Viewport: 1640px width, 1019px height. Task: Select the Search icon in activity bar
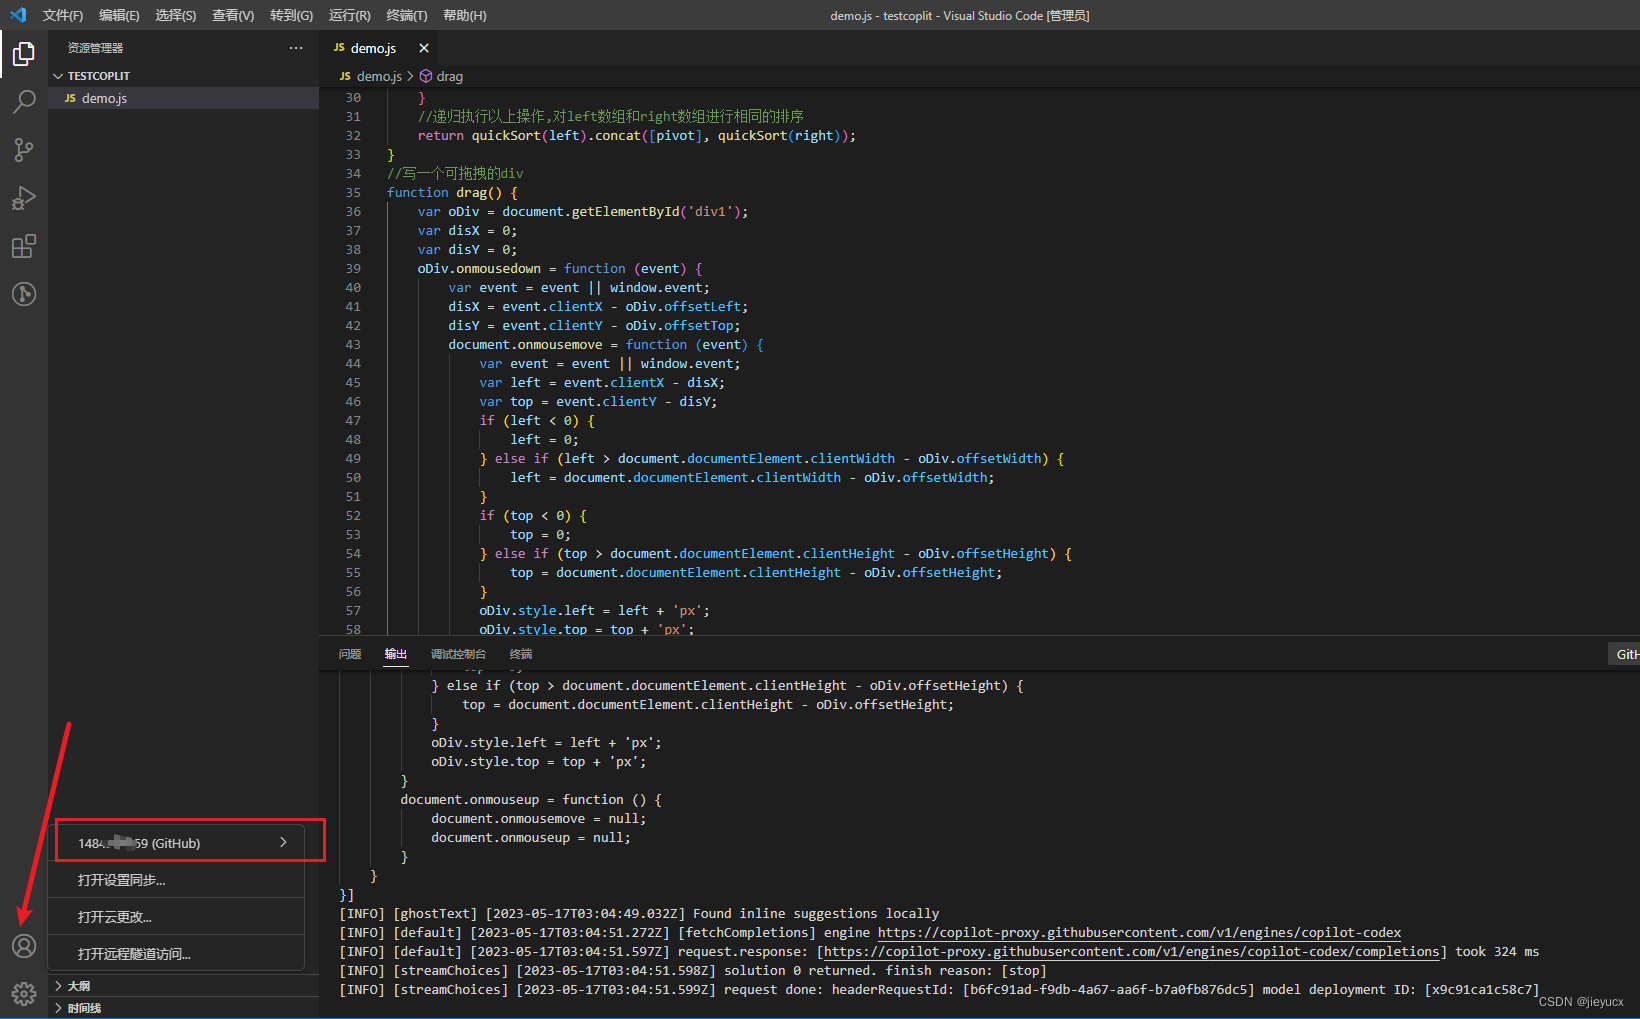pos(23,101)
